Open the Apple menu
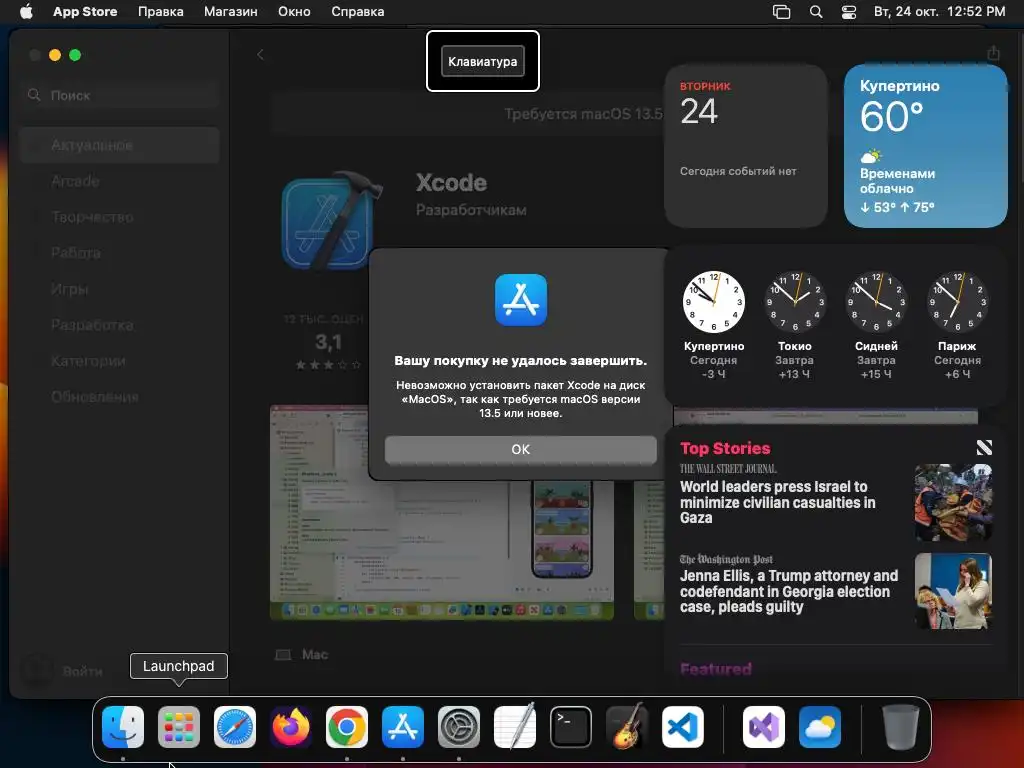The width and height of the screenshot is (1024, 768). pyautogui.click(x=26, y=12)
